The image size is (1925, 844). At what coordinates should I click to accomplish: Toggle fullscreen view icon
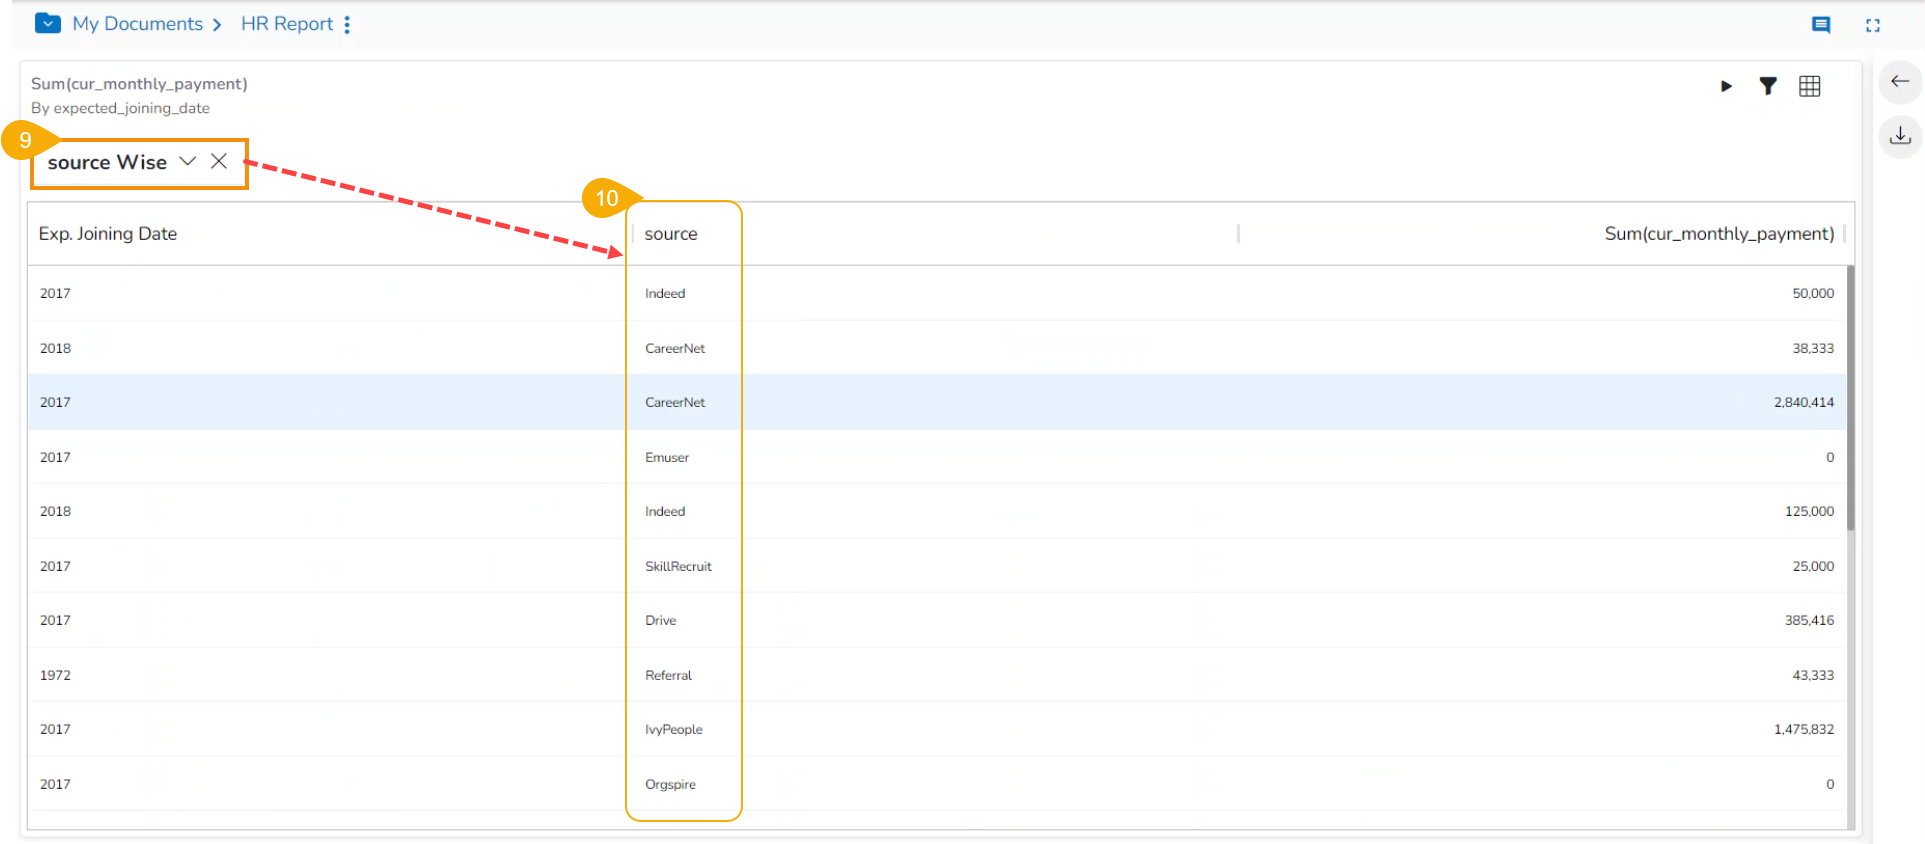(1873, 25)
